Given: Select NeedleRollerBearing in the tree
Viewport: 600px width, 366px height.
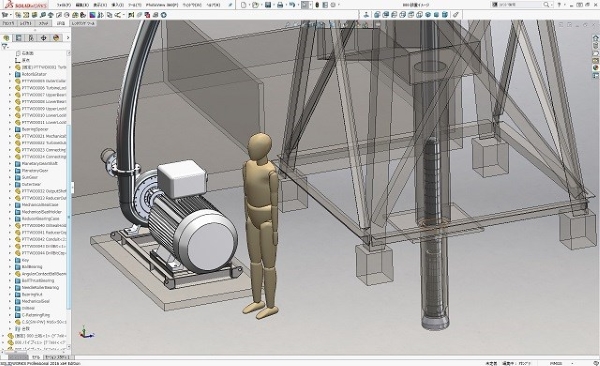Looking at the screenshot, I should (x=40, y=288).
